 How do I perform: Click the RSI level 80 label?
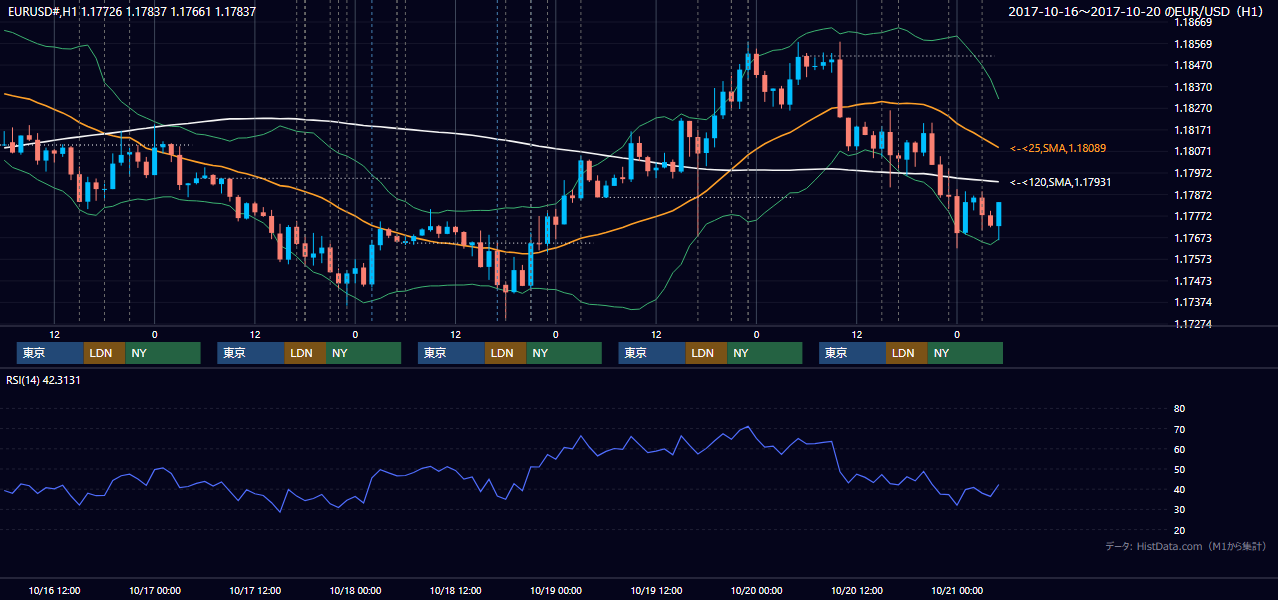click(1179, 409)
